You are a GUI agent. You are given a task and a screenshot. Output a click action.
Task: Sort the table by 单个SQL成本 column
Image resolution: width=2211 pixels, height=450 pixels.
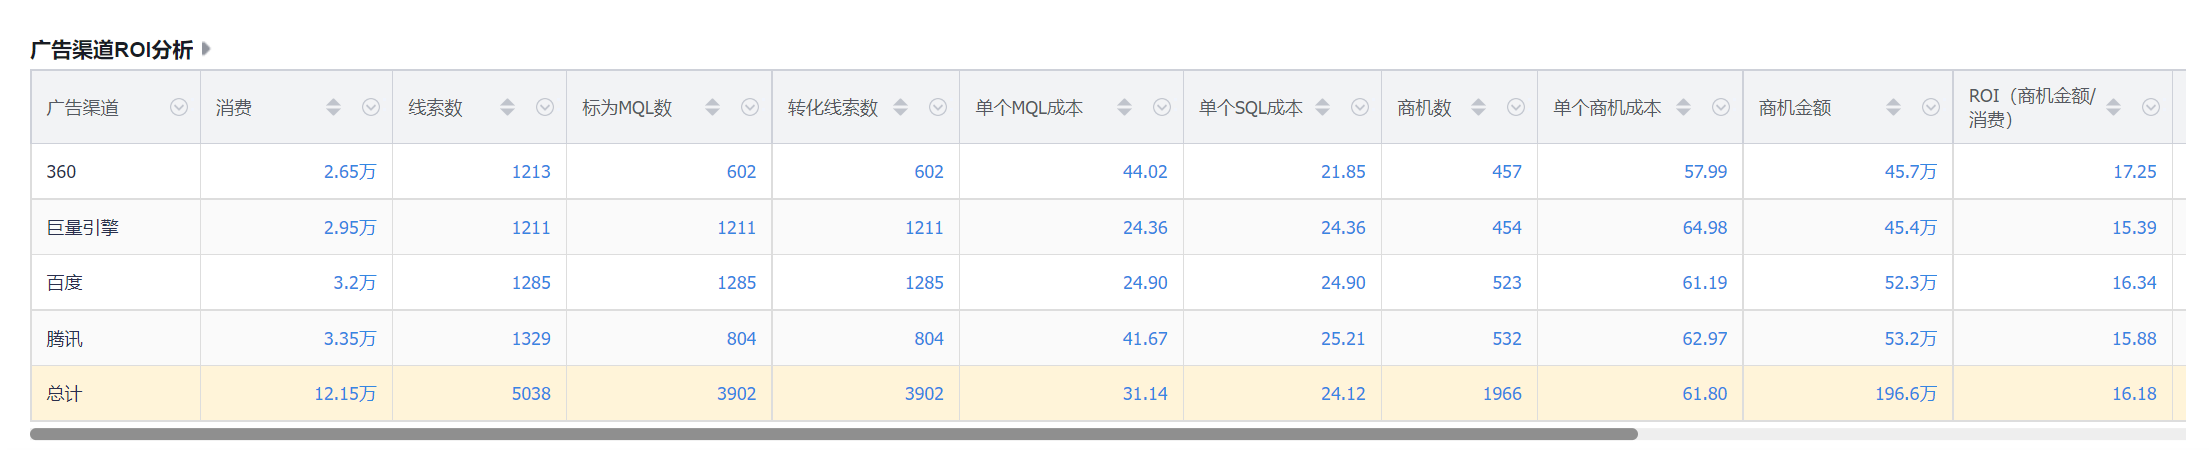tap(1322, 107)
